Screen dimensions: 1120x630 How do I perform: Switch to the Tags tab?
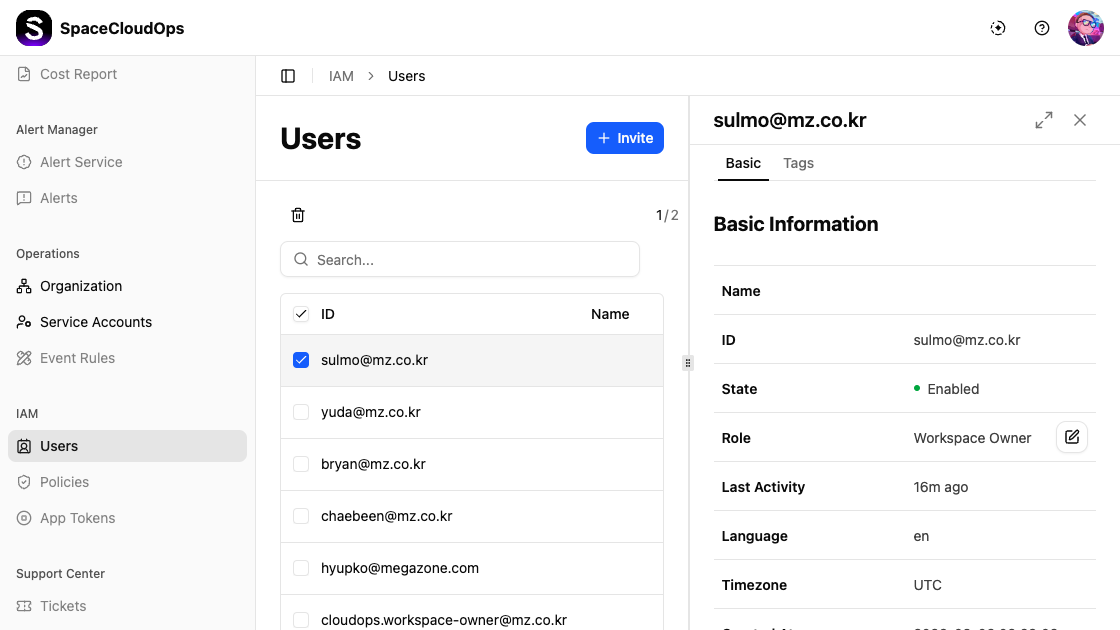[798, 163]
